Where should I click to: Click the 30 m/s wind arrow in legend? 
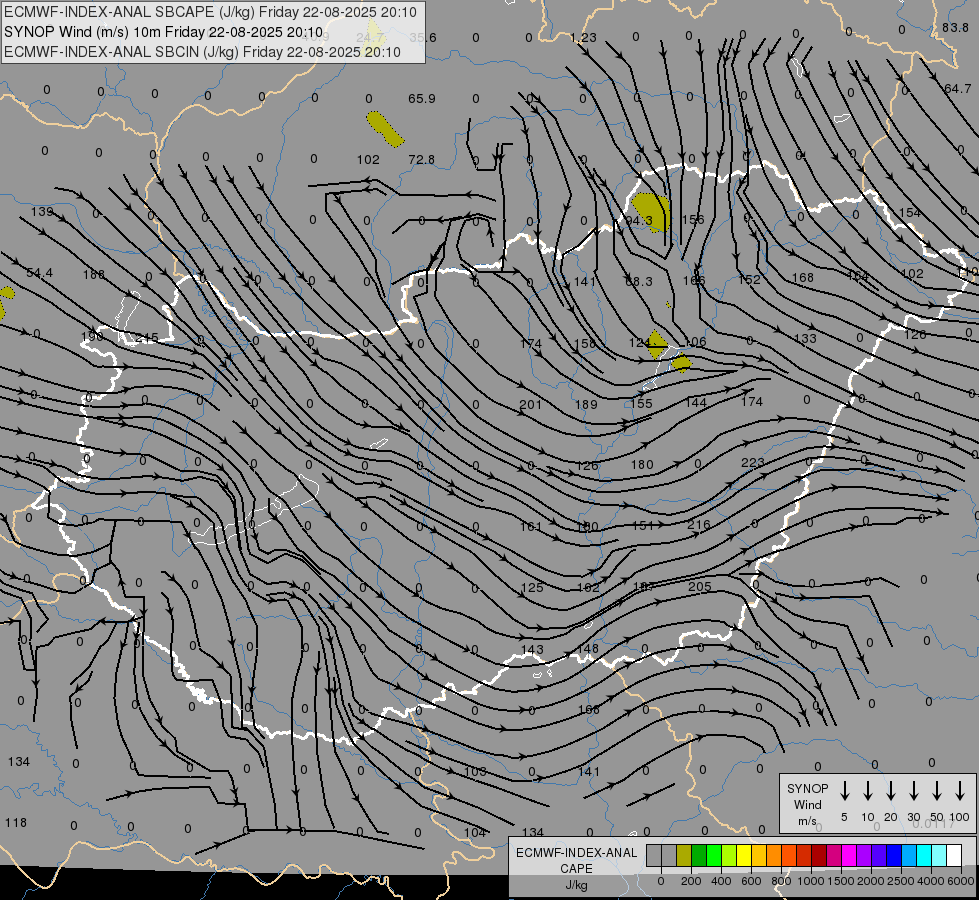(914, 791)
